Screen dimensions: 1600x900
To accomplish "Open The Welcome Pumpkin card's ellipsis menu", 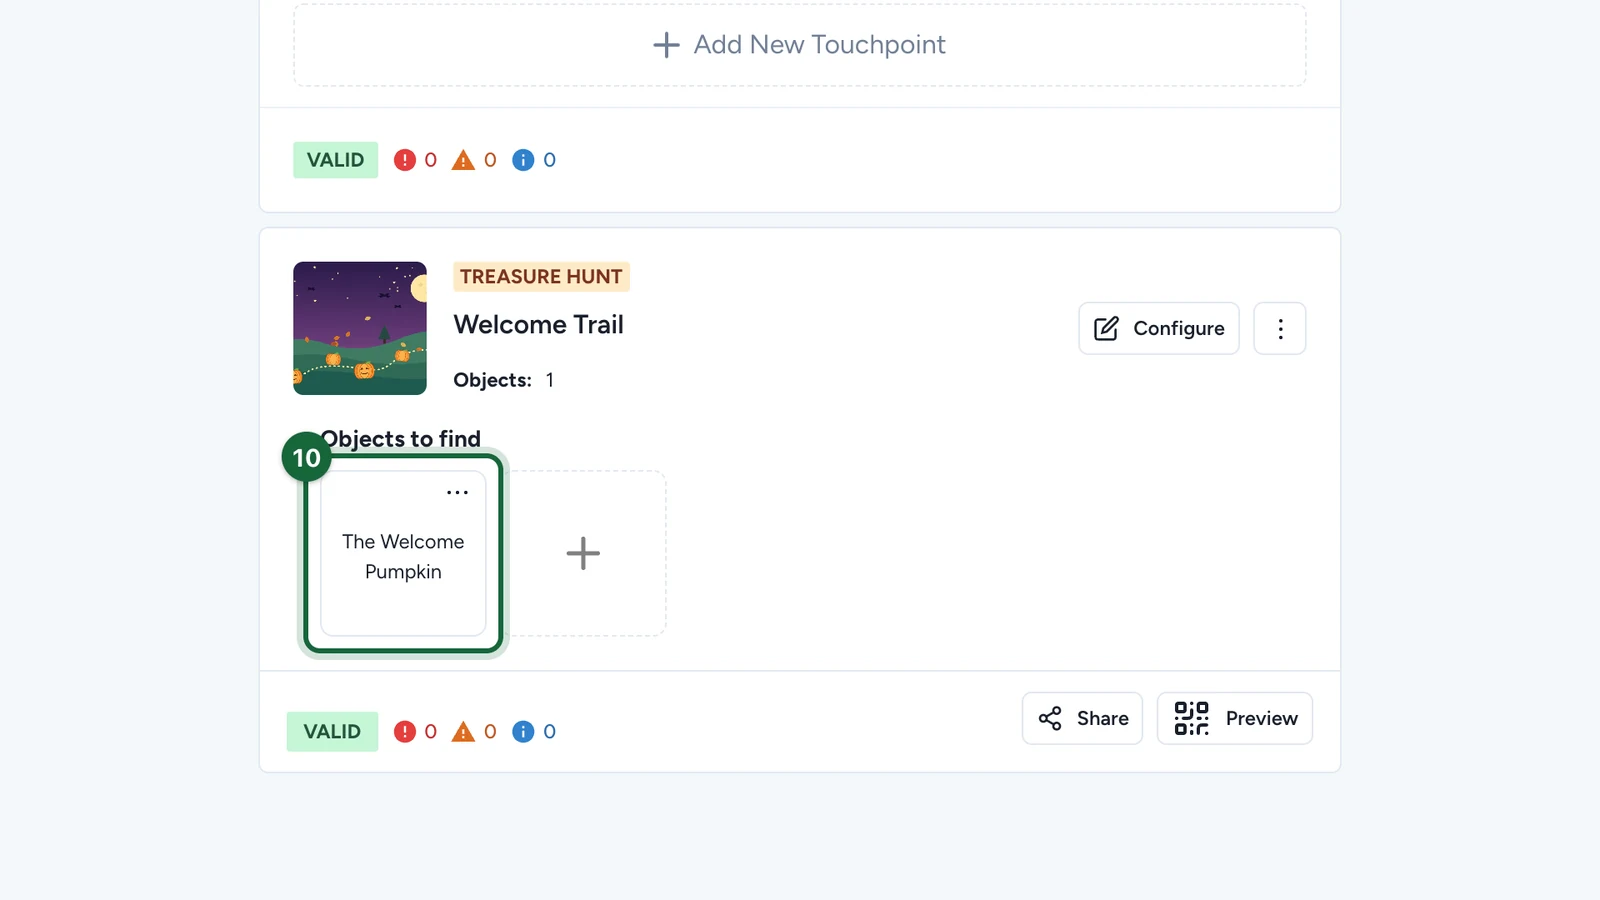I will (x=457, y=492).
